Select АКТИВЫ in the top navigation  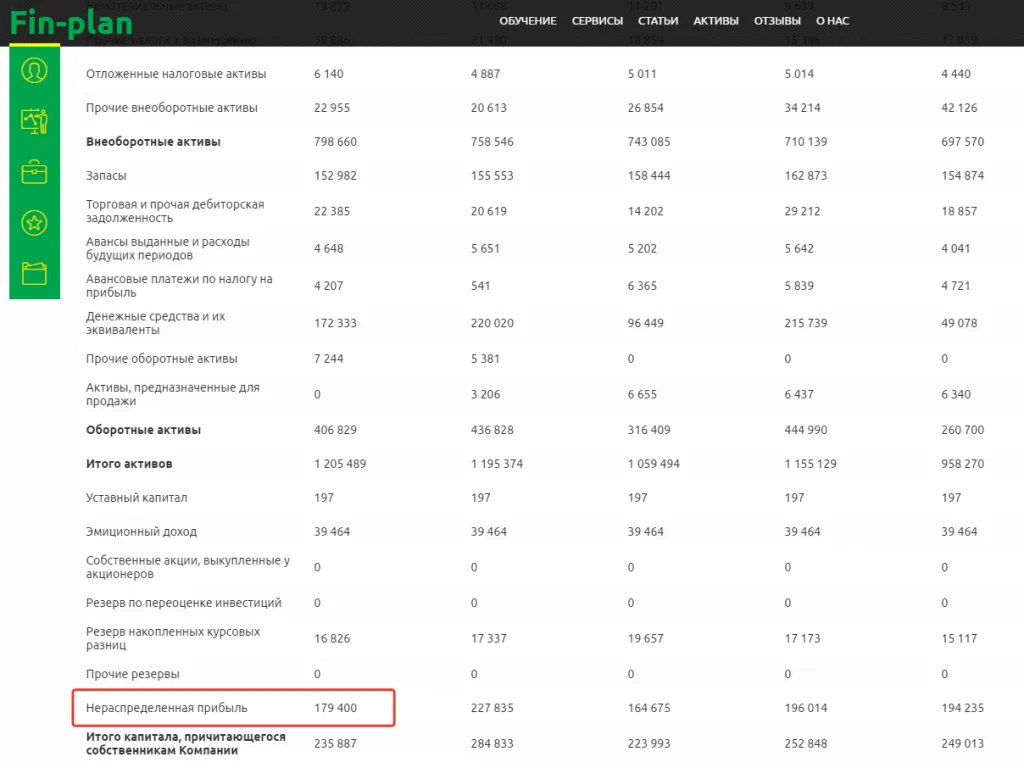coord(716,21)
